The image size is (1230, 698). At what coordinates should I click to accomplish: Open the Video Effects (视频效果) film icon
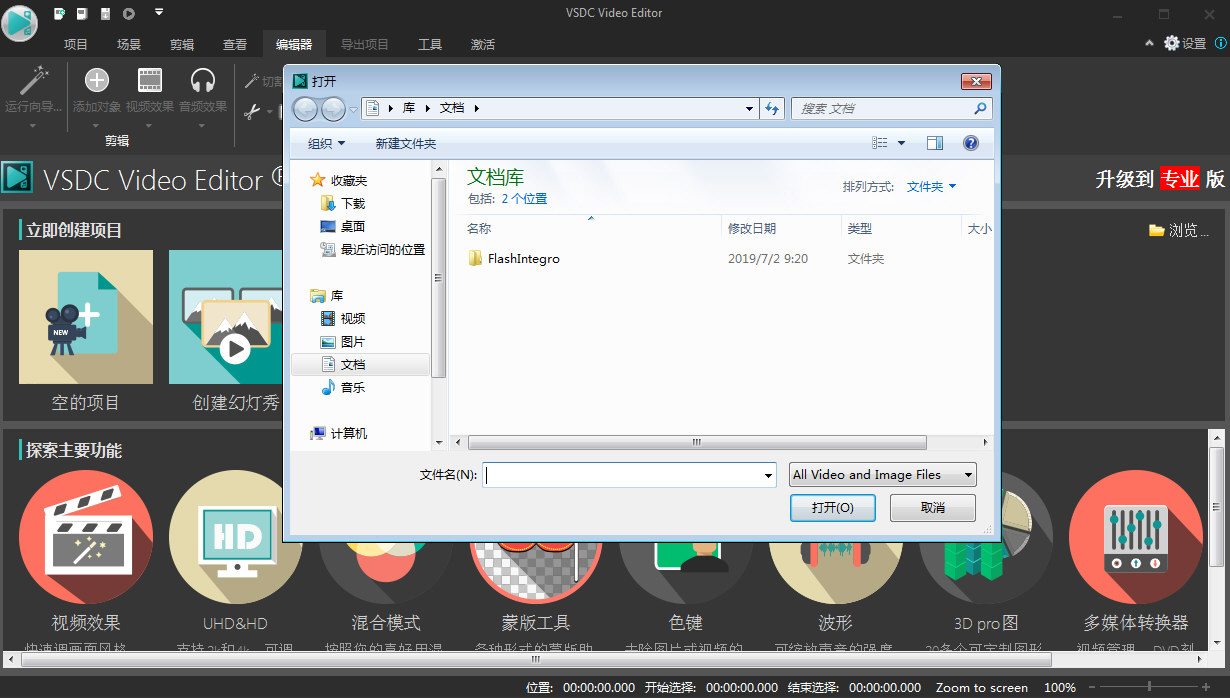[150, 81]
